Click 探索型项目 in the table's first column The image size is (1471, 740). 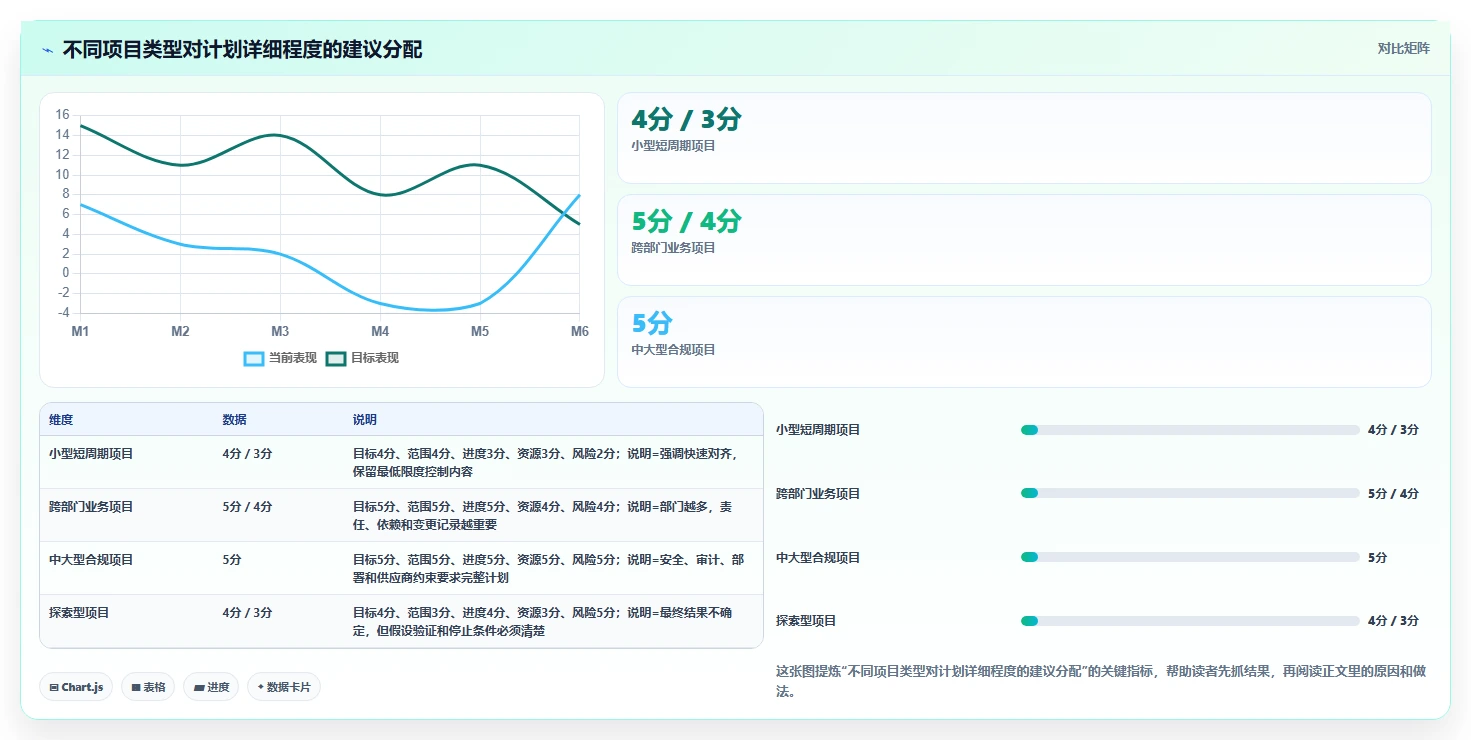point(79,613)
